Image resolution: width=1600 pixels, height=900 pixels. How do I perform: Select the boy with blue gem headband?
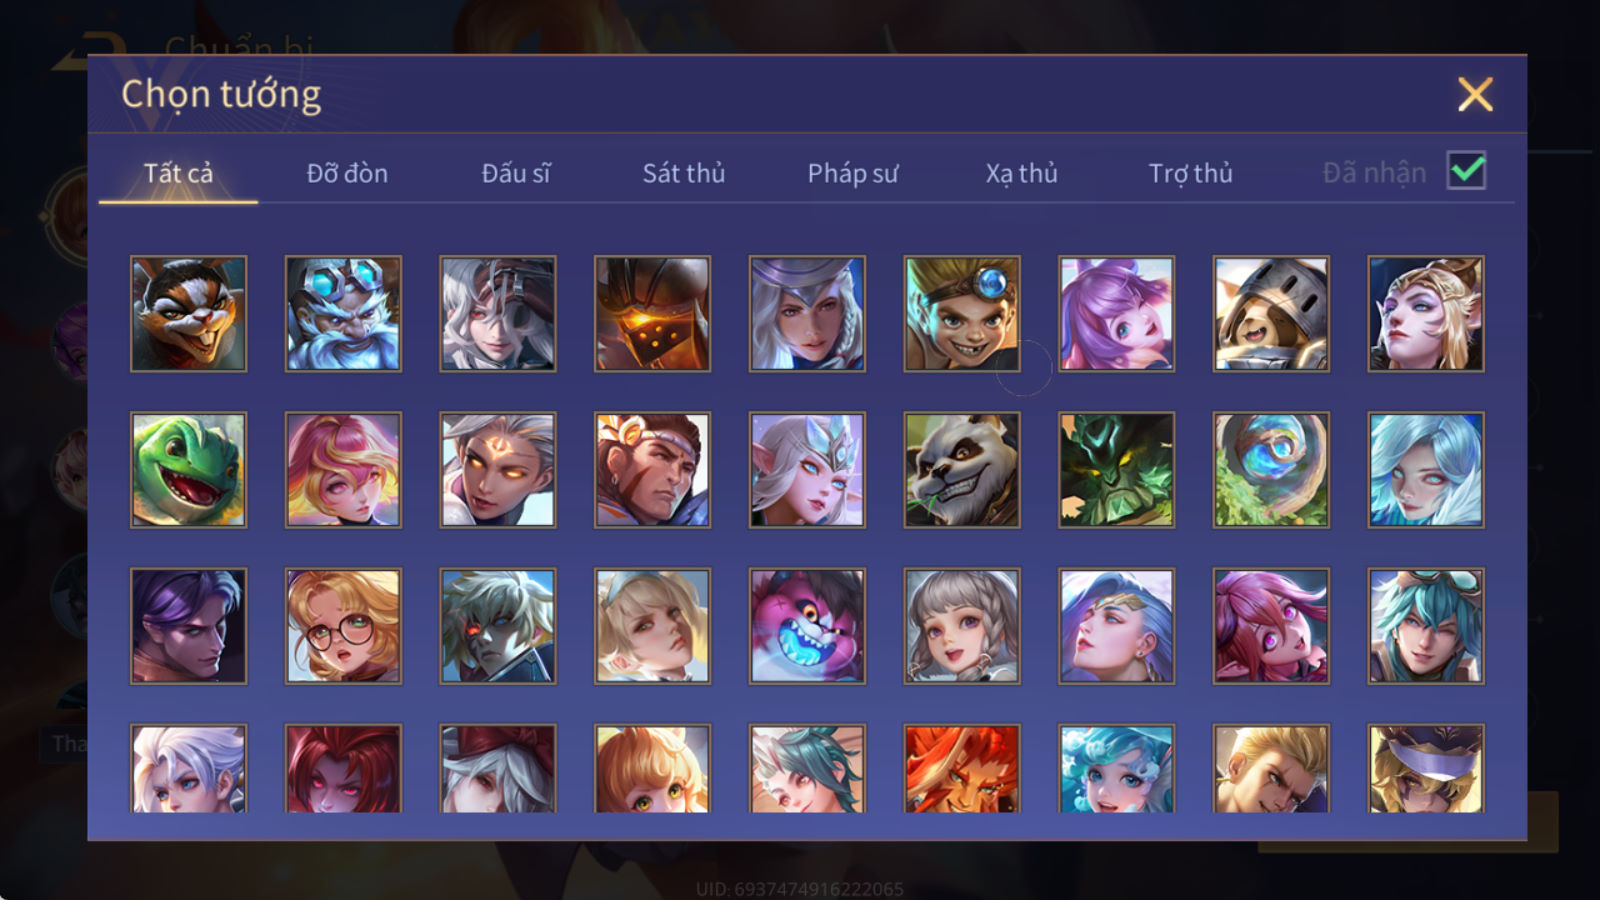click(x=962, y=314)
